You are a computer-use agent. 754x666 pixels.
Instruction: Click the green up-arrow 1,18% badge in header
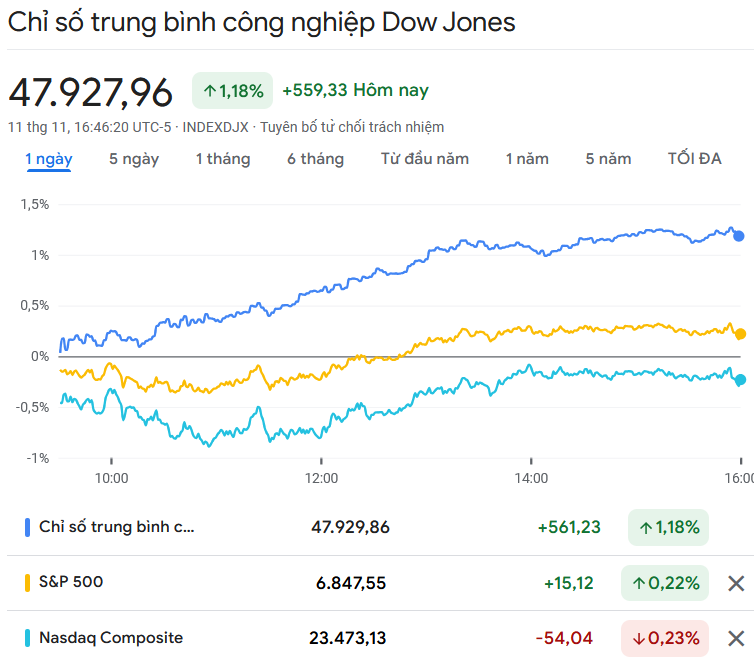pos(232,91)
